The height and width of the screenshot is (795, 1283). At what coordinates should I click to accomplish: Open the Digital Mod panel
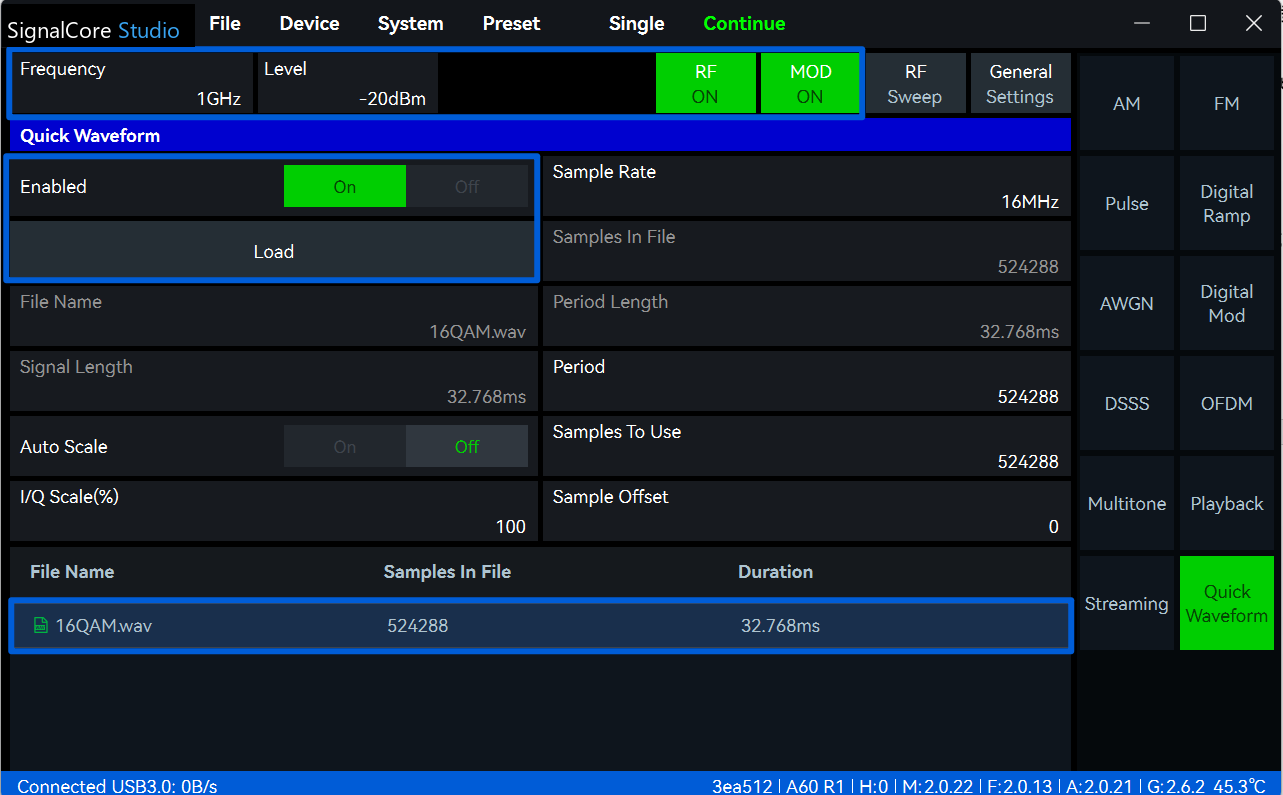coord(1226,303)
